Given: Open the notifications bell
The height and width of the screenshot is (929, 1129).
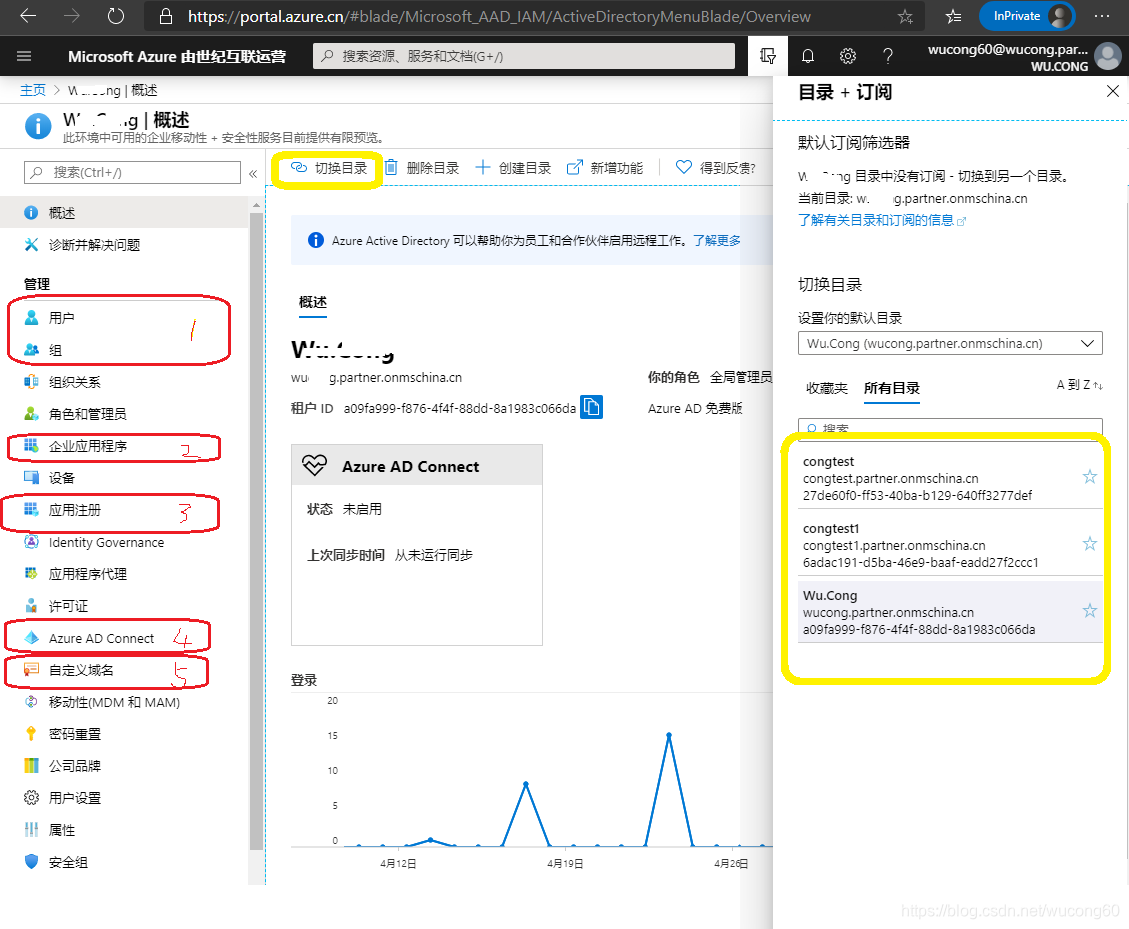Looking at the screenshot, I should click(x=808, y=56).
